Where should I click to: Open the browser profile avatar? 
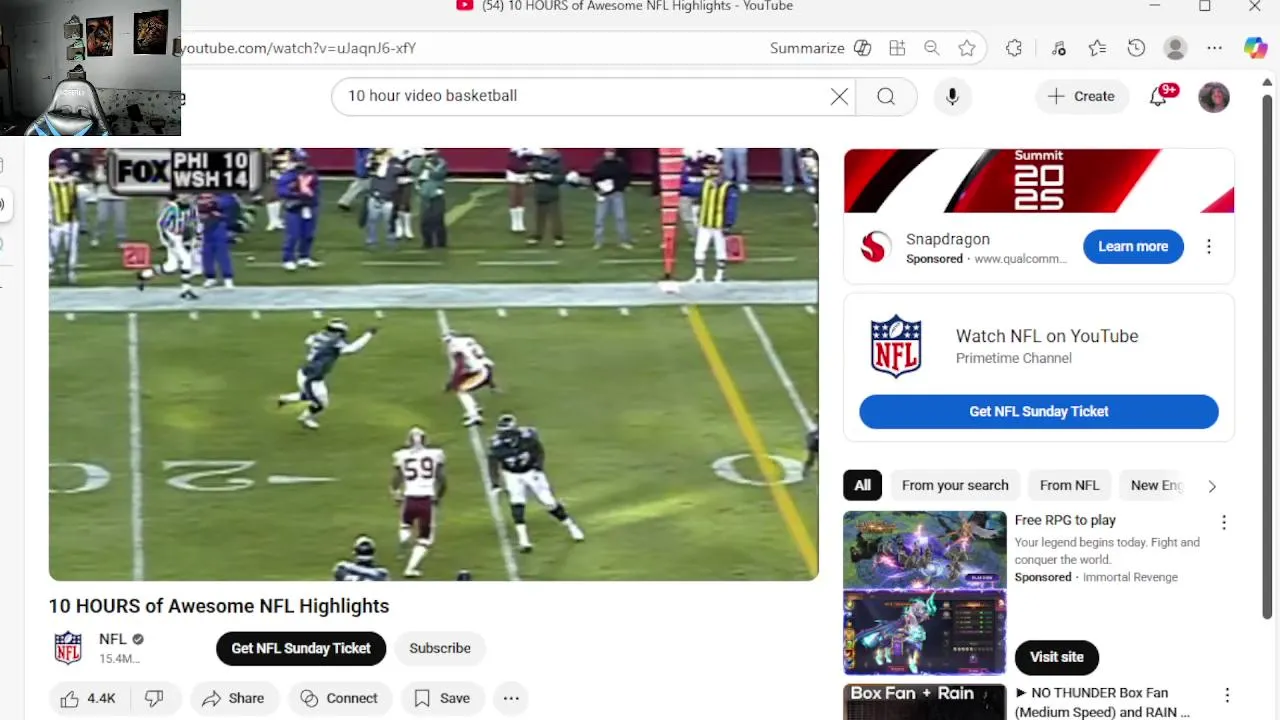click(x=1176, y=48)
